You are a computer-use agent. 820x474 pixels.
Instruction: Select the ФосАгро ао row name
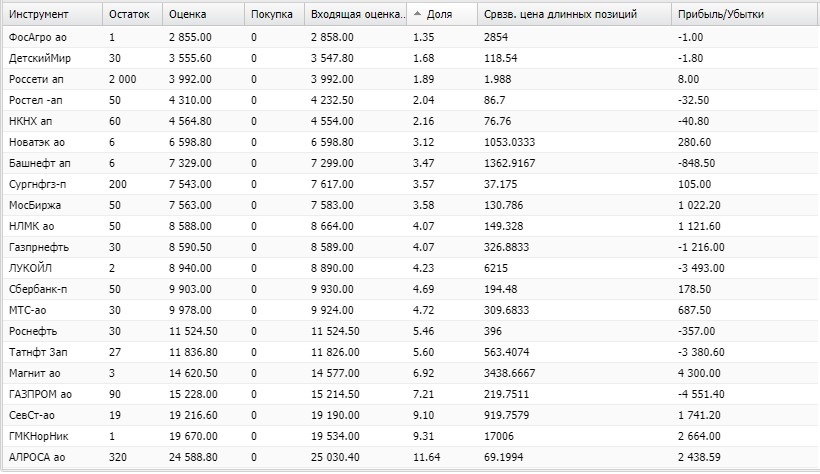tap(38, 37)
